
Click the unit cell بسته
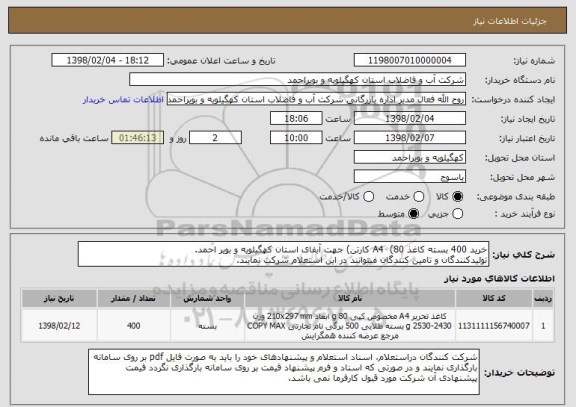tap(207, 325)
